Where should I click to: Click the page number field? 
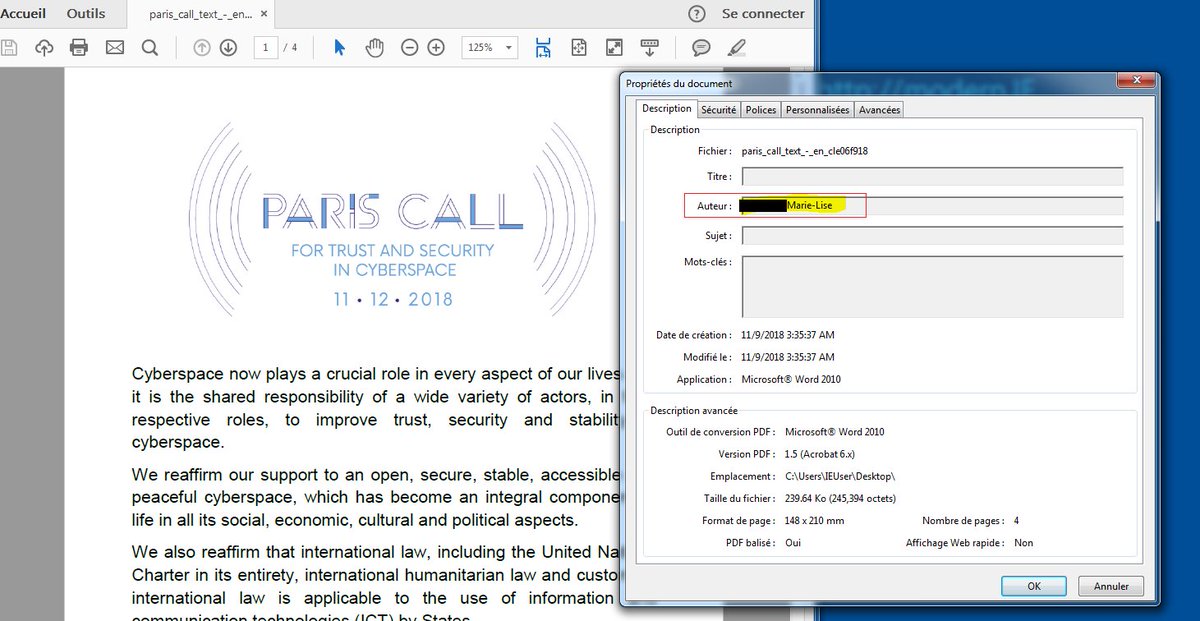(x=265, y=47)
